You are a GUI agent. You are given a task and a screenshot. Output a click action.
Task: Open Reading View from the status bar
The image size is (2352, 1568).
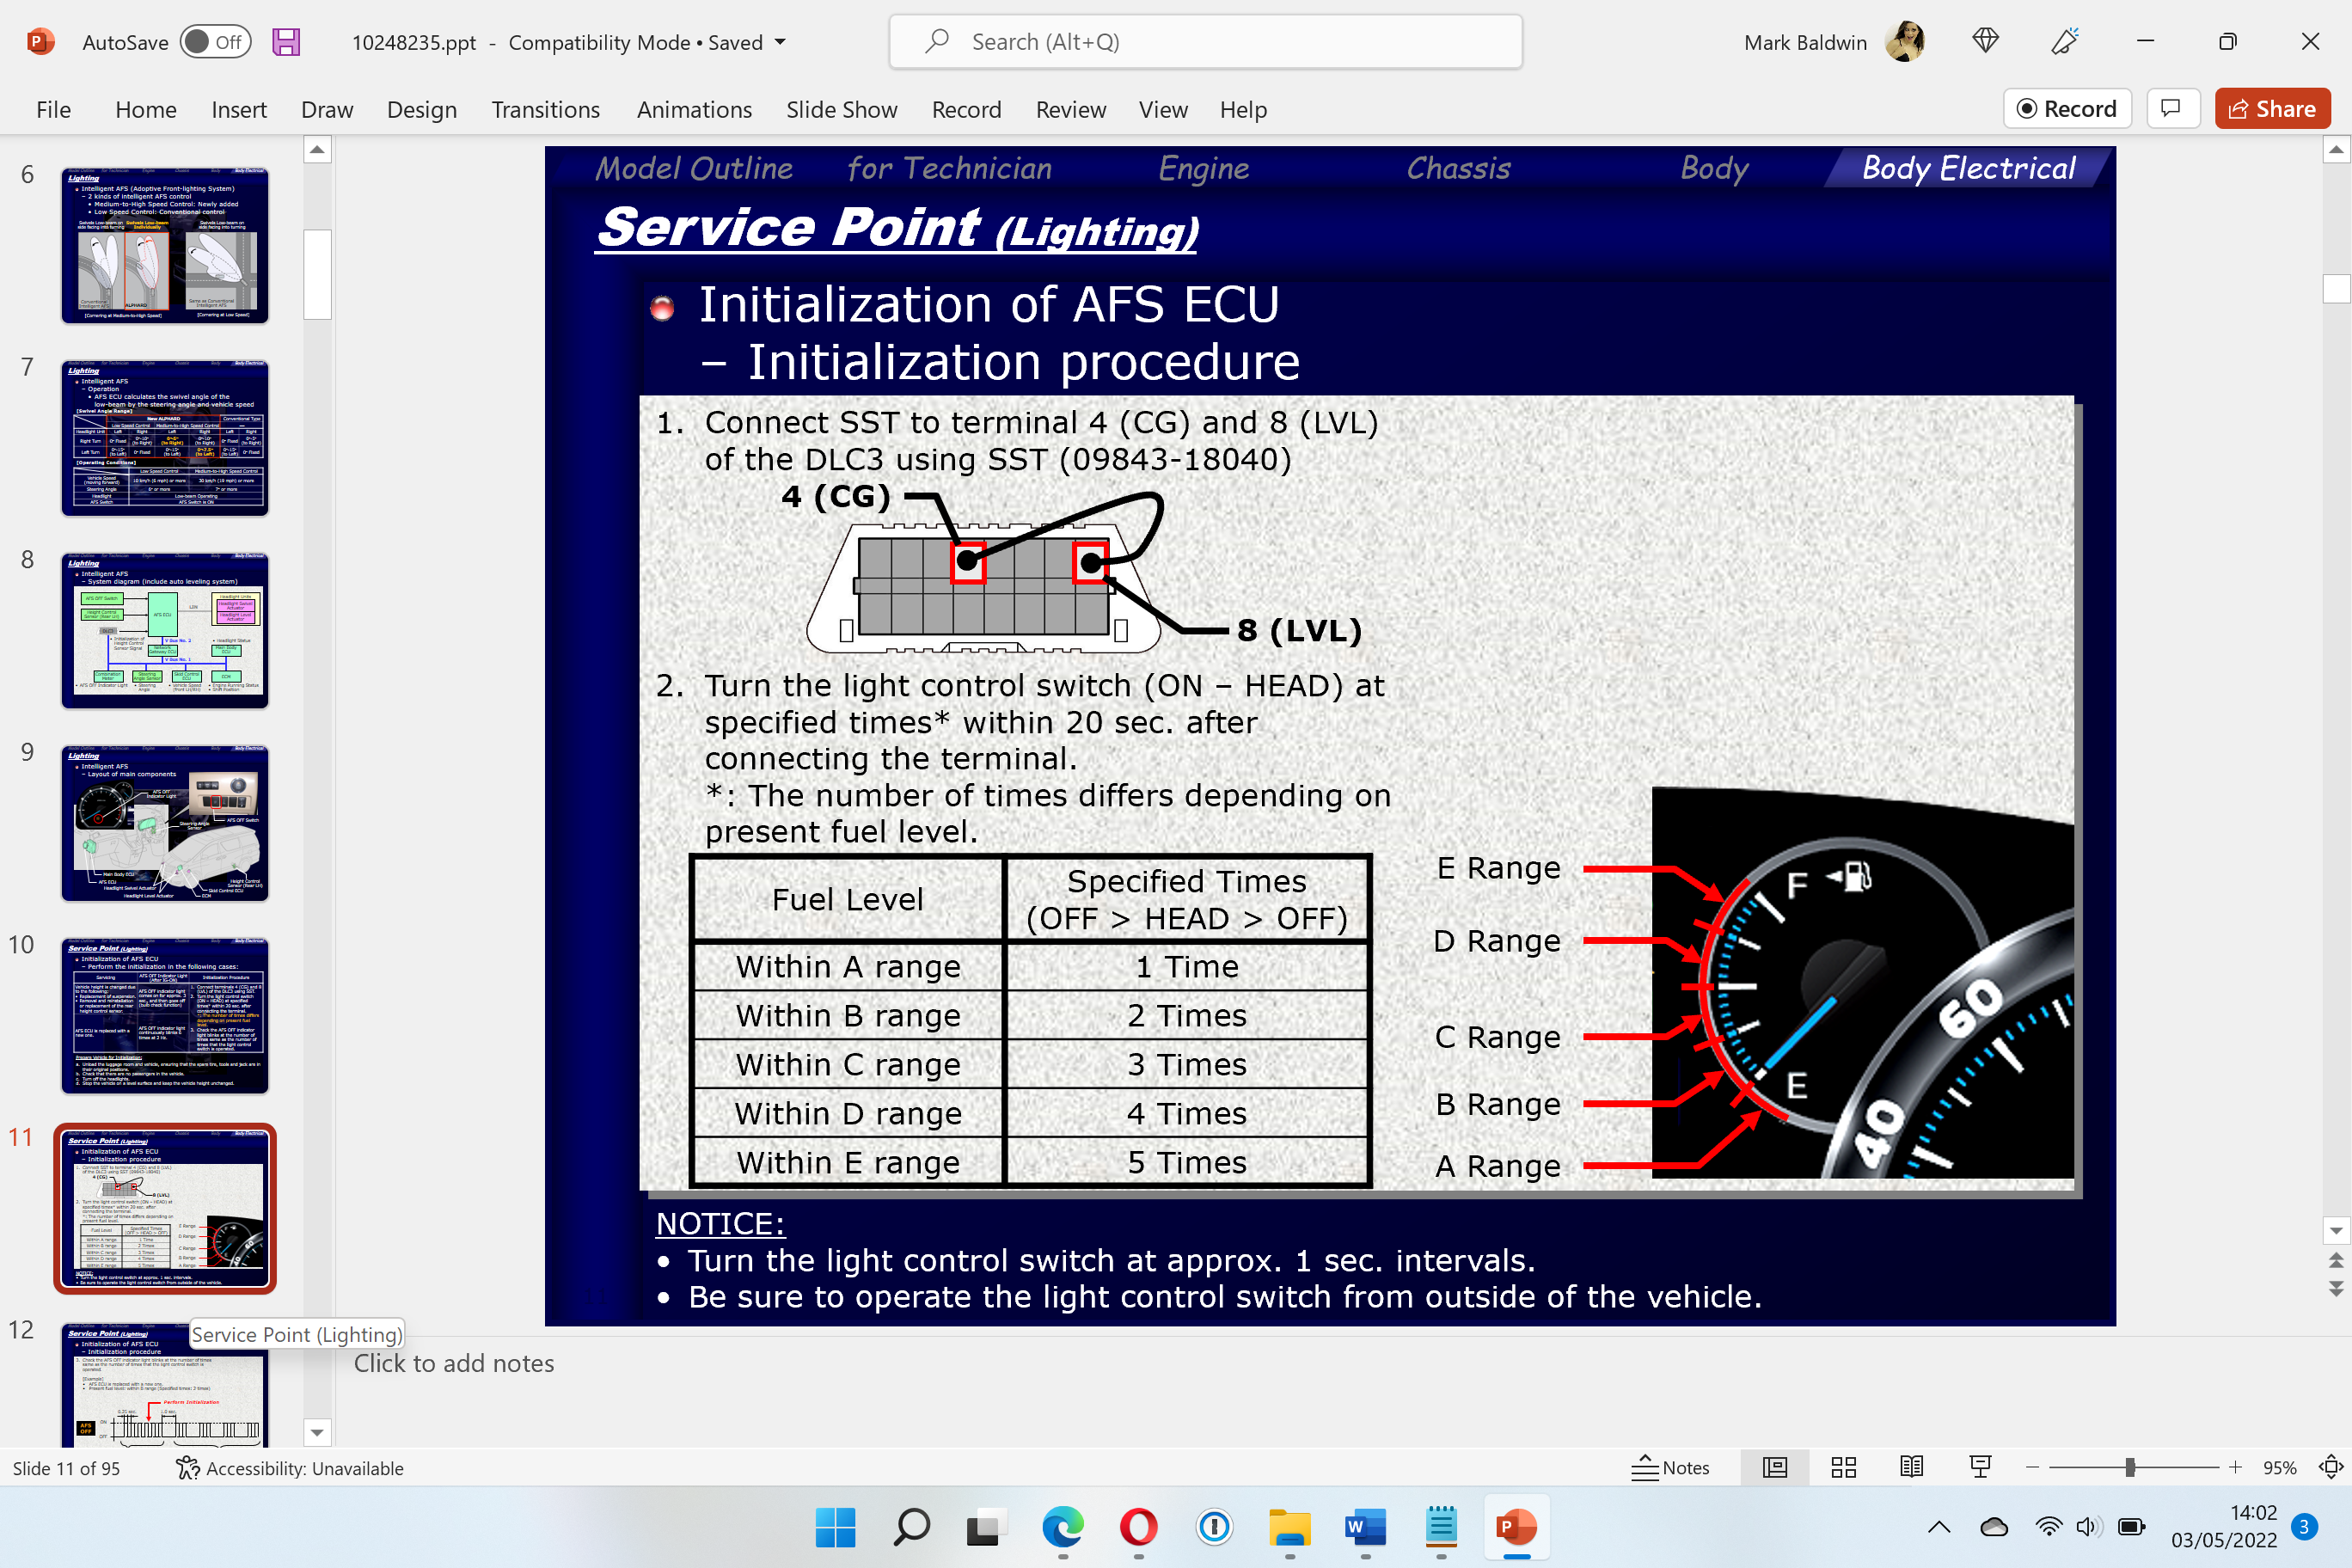coord(1911,1467)
